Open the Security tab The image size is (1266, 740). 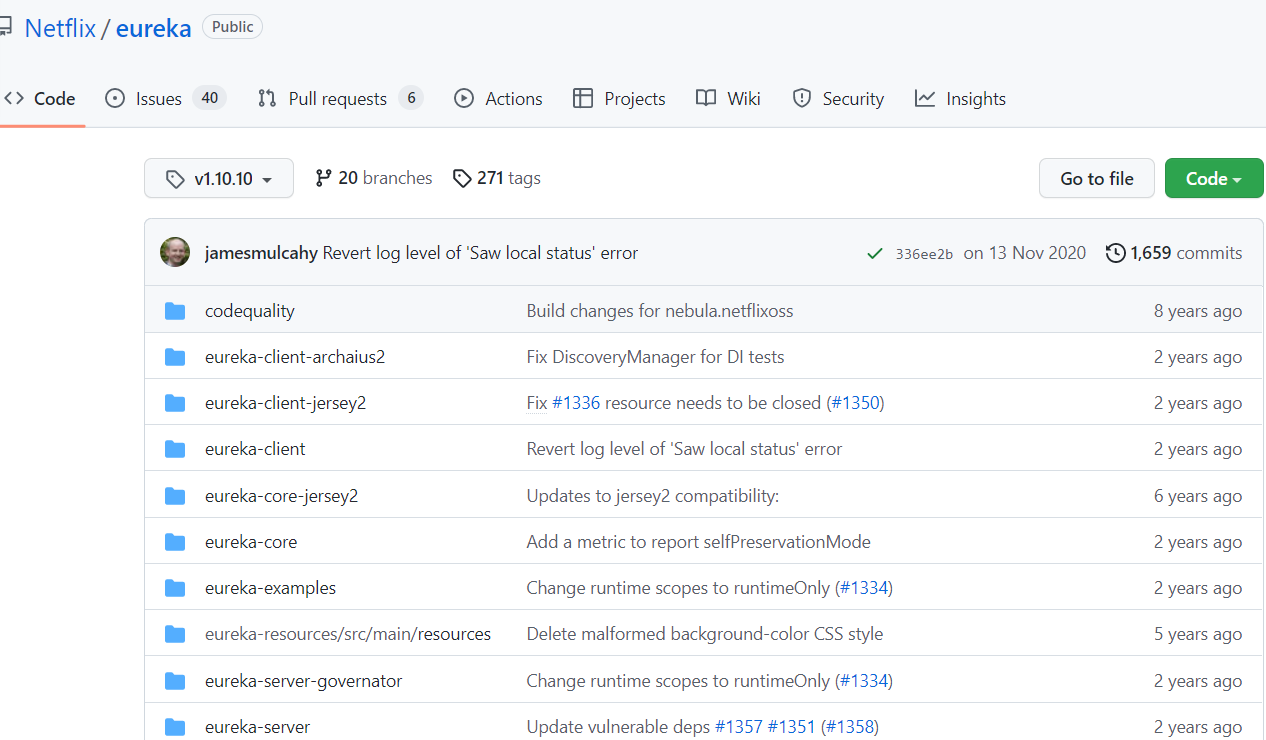838,99
